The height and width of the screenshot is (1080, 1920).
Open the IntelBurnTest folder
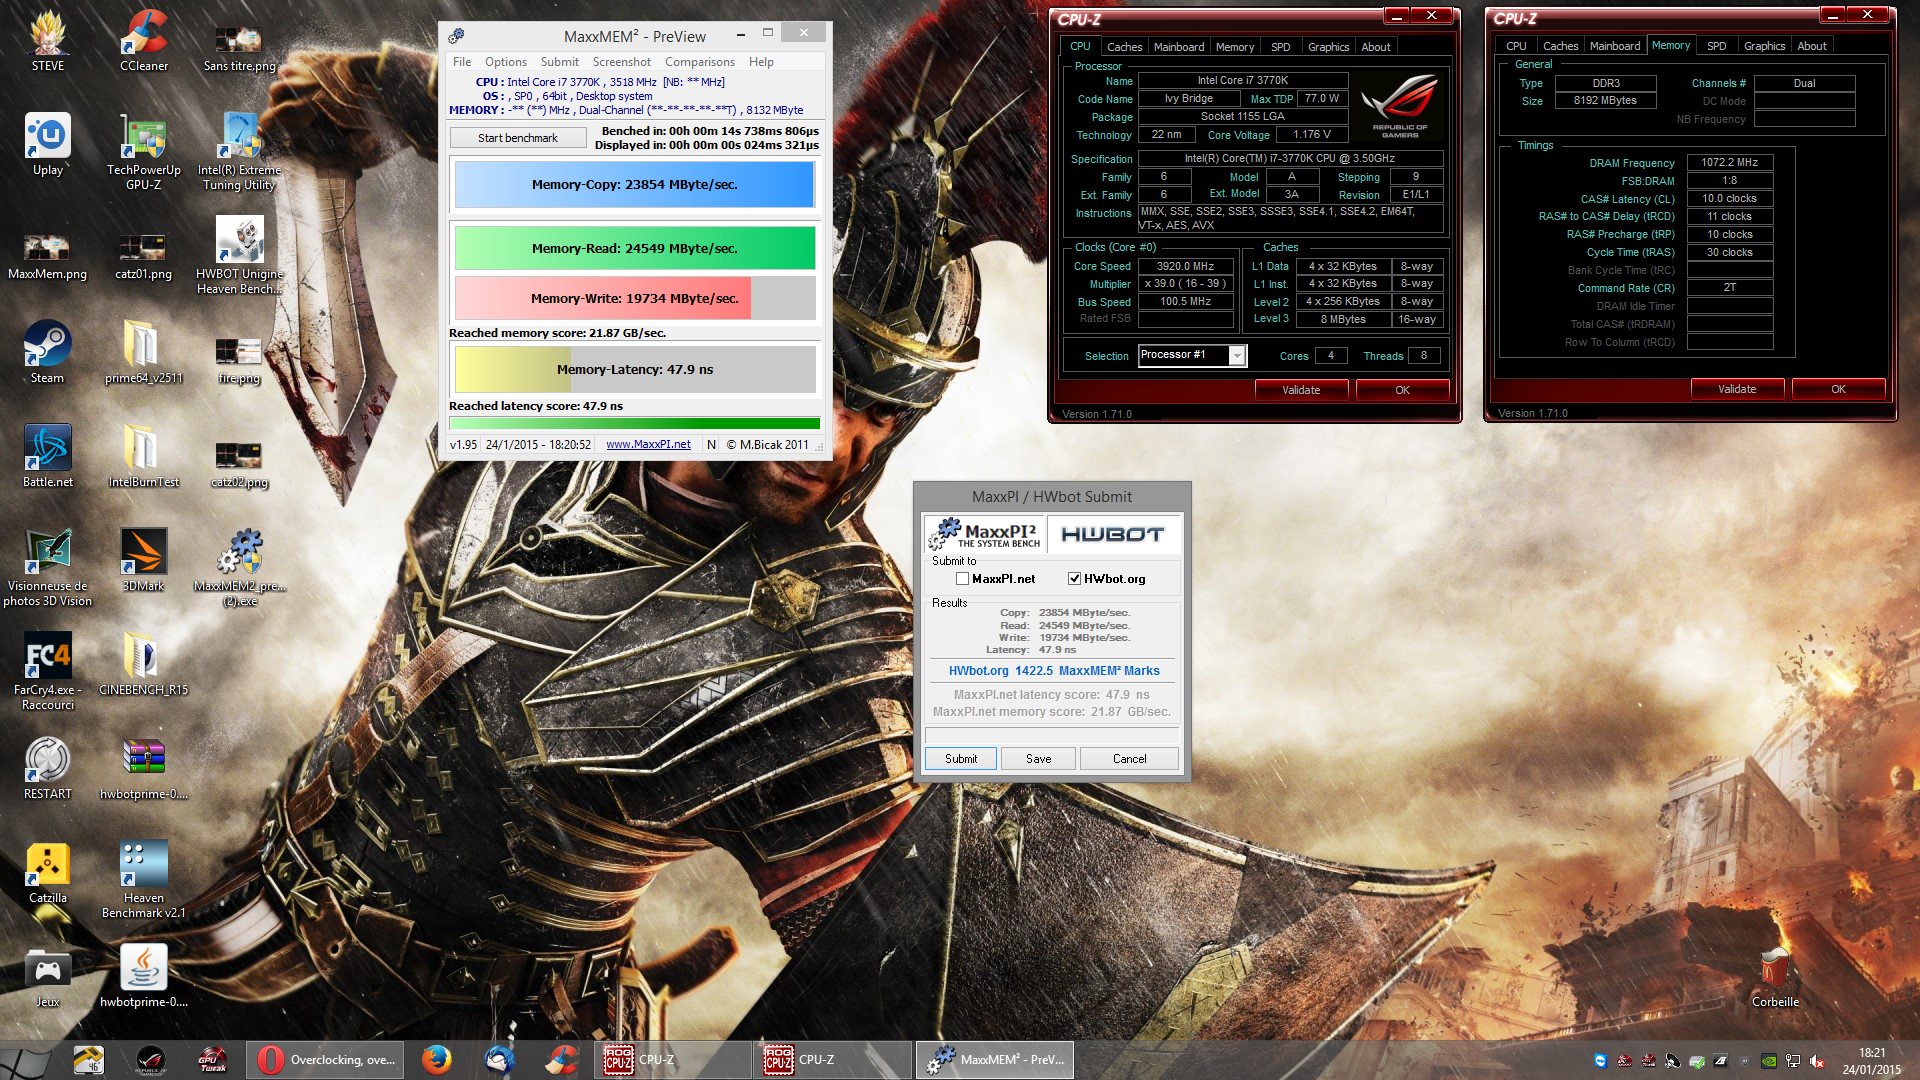pyautogui.click(x=144, y=456)
